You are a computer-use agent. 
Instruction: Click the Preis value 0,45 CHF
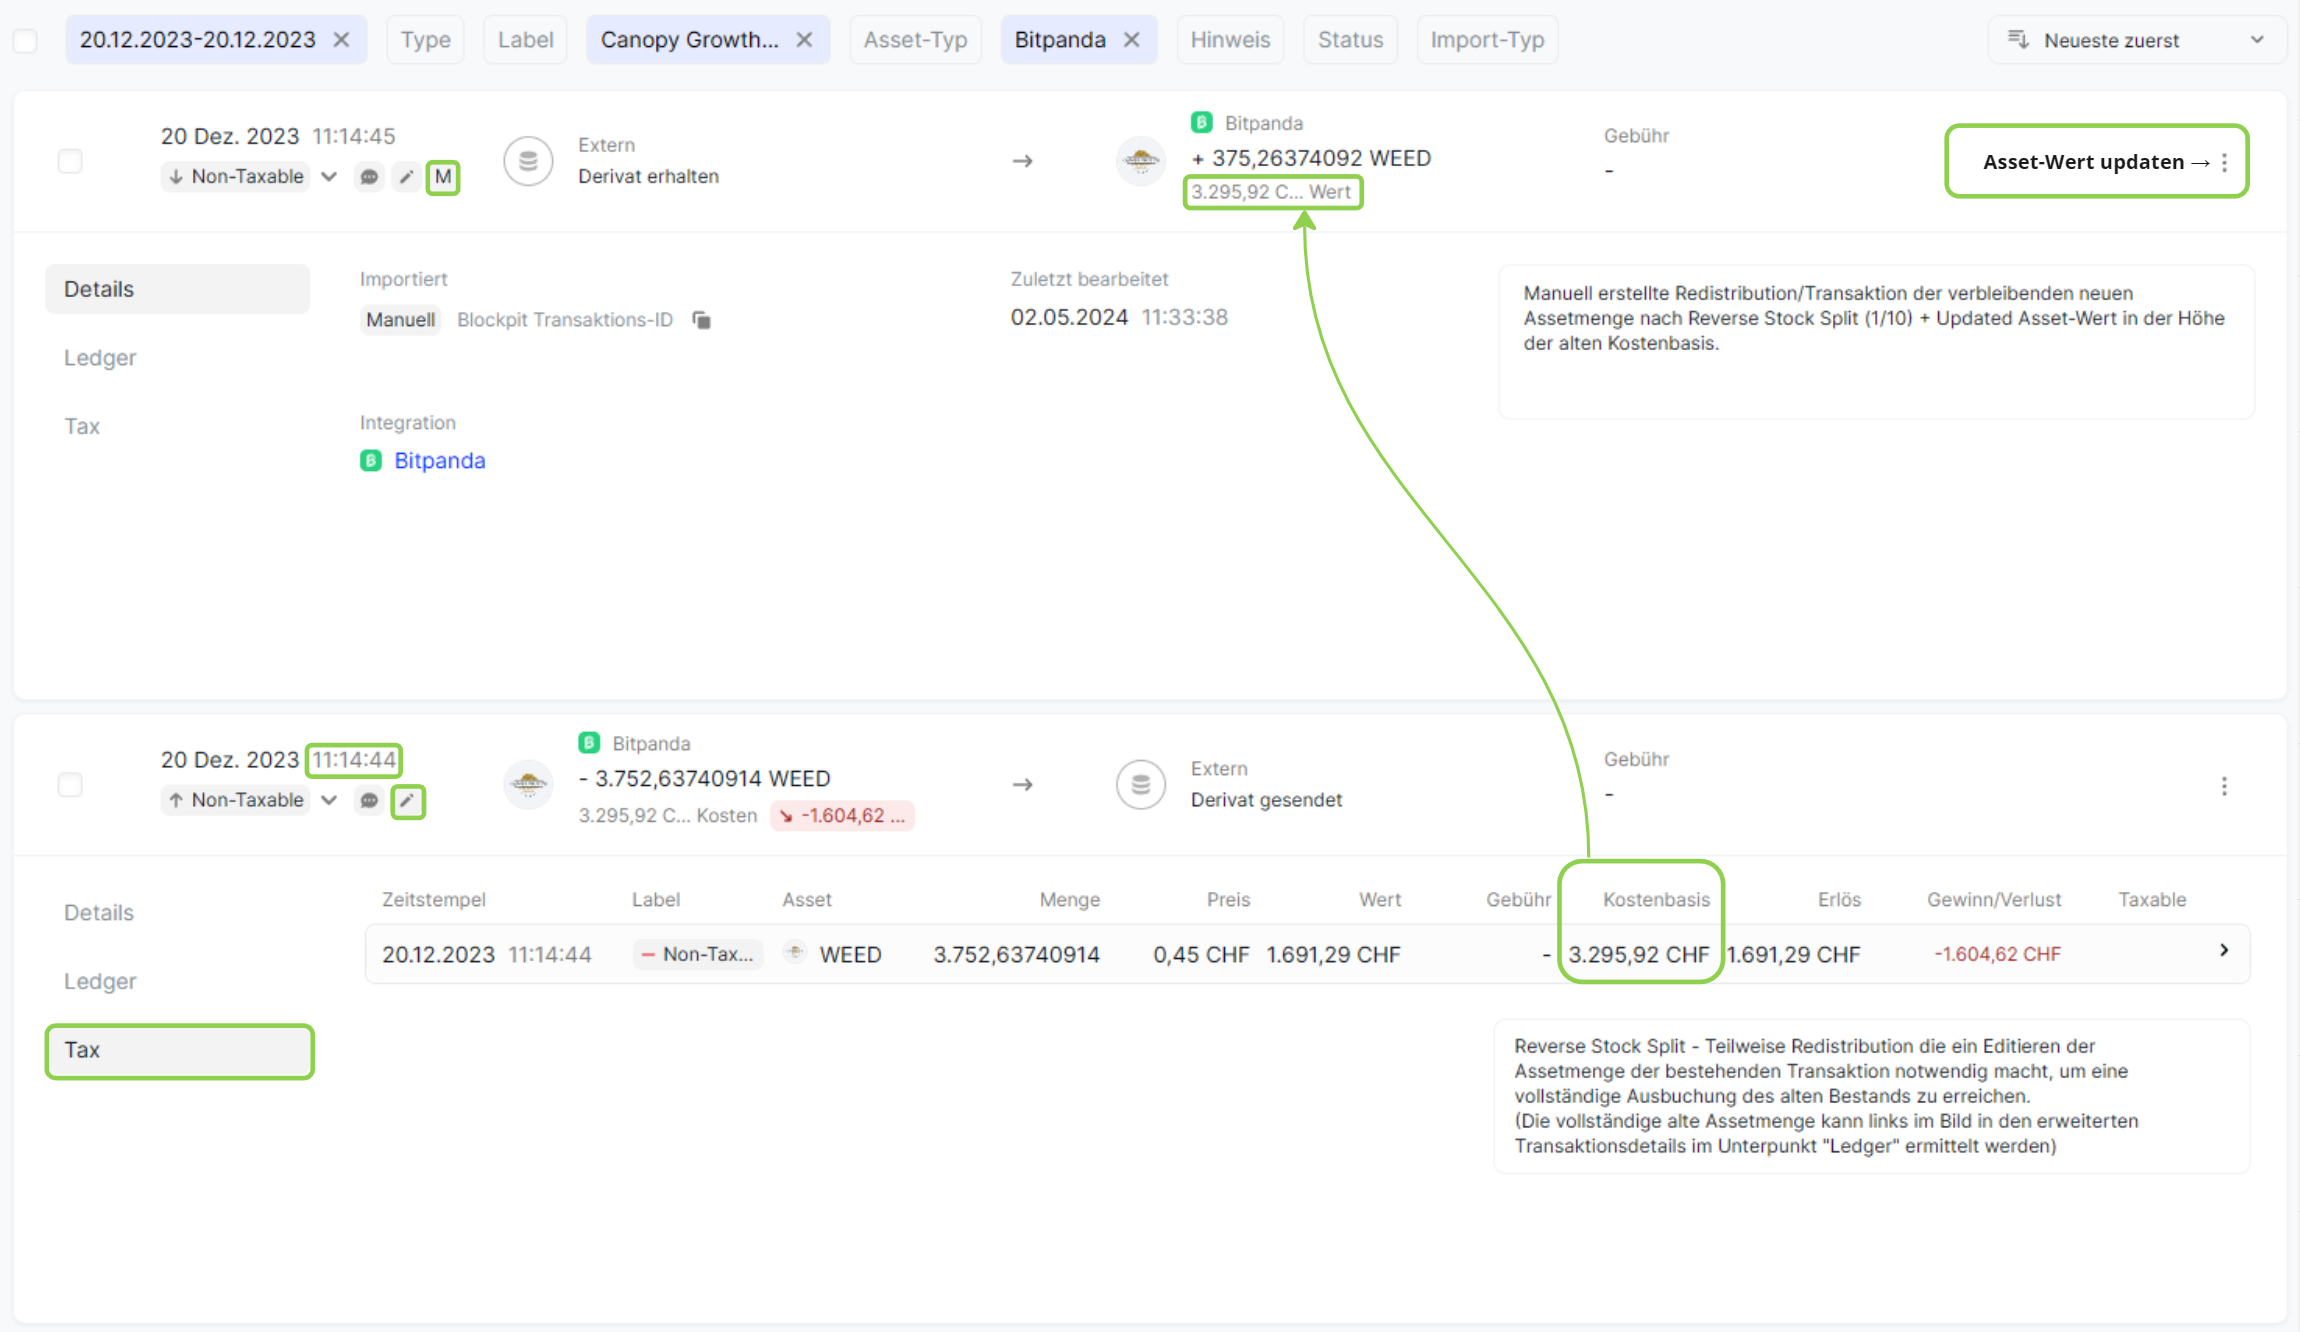1201,955
